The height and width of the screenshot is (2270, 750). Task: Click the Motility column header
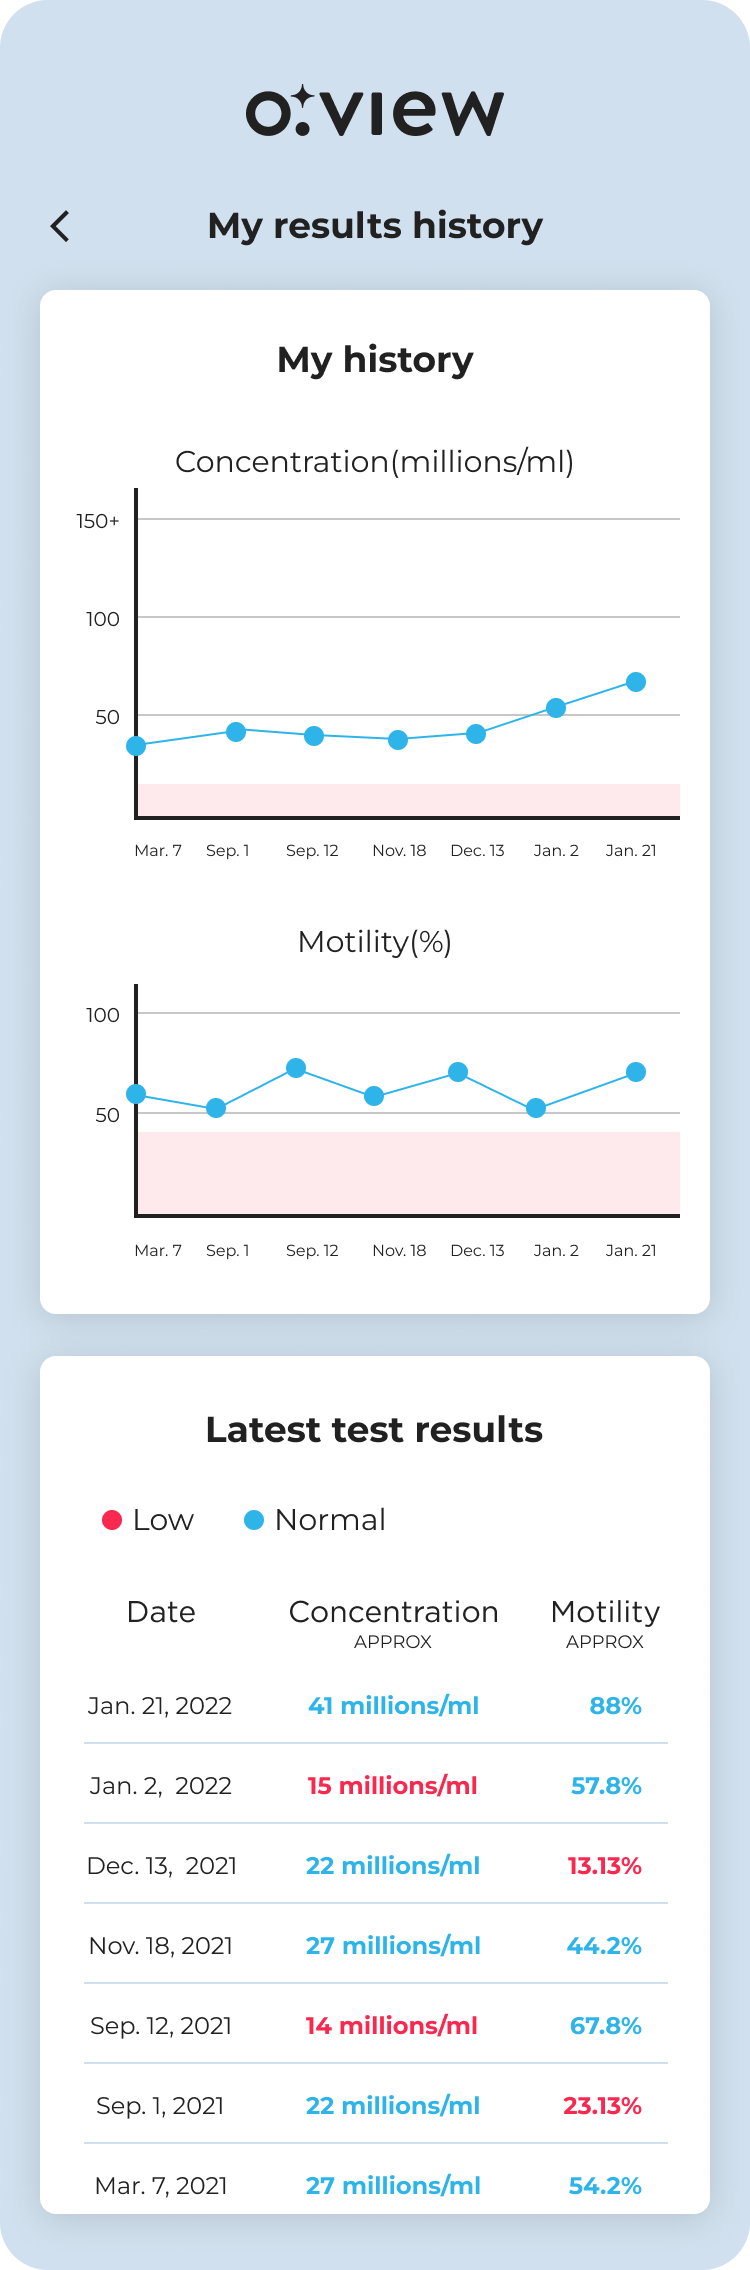coord(605,1612)
